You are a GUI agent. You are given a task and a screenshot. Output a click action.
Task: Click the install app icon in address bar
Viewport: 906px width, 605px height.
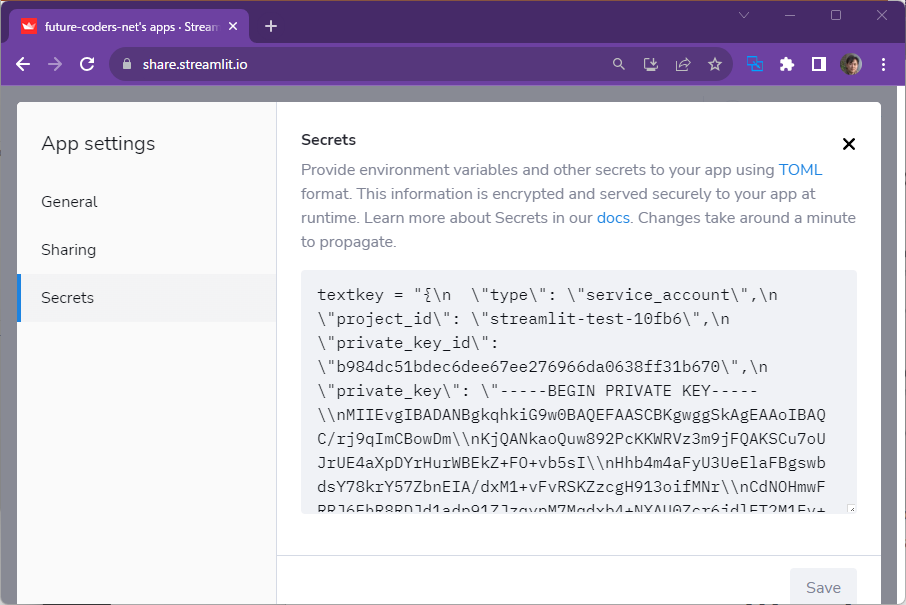[651, 64]
